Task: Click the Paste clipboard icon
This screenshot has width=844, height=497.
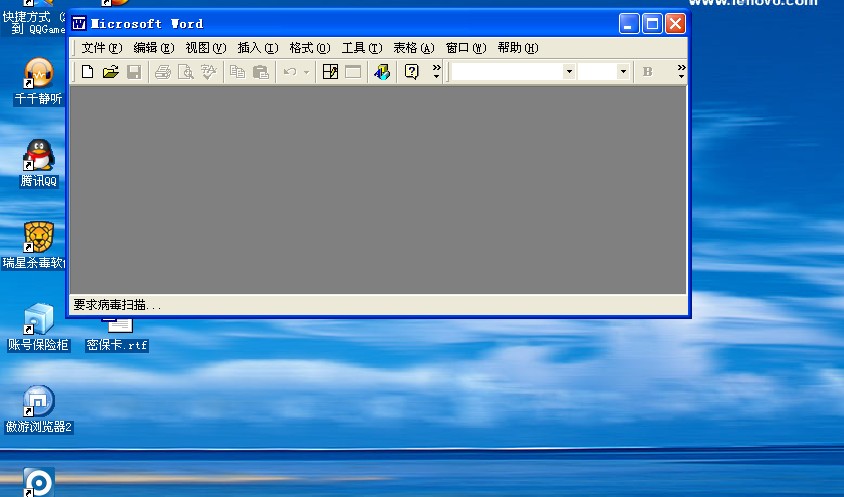Action: point(261,72)
